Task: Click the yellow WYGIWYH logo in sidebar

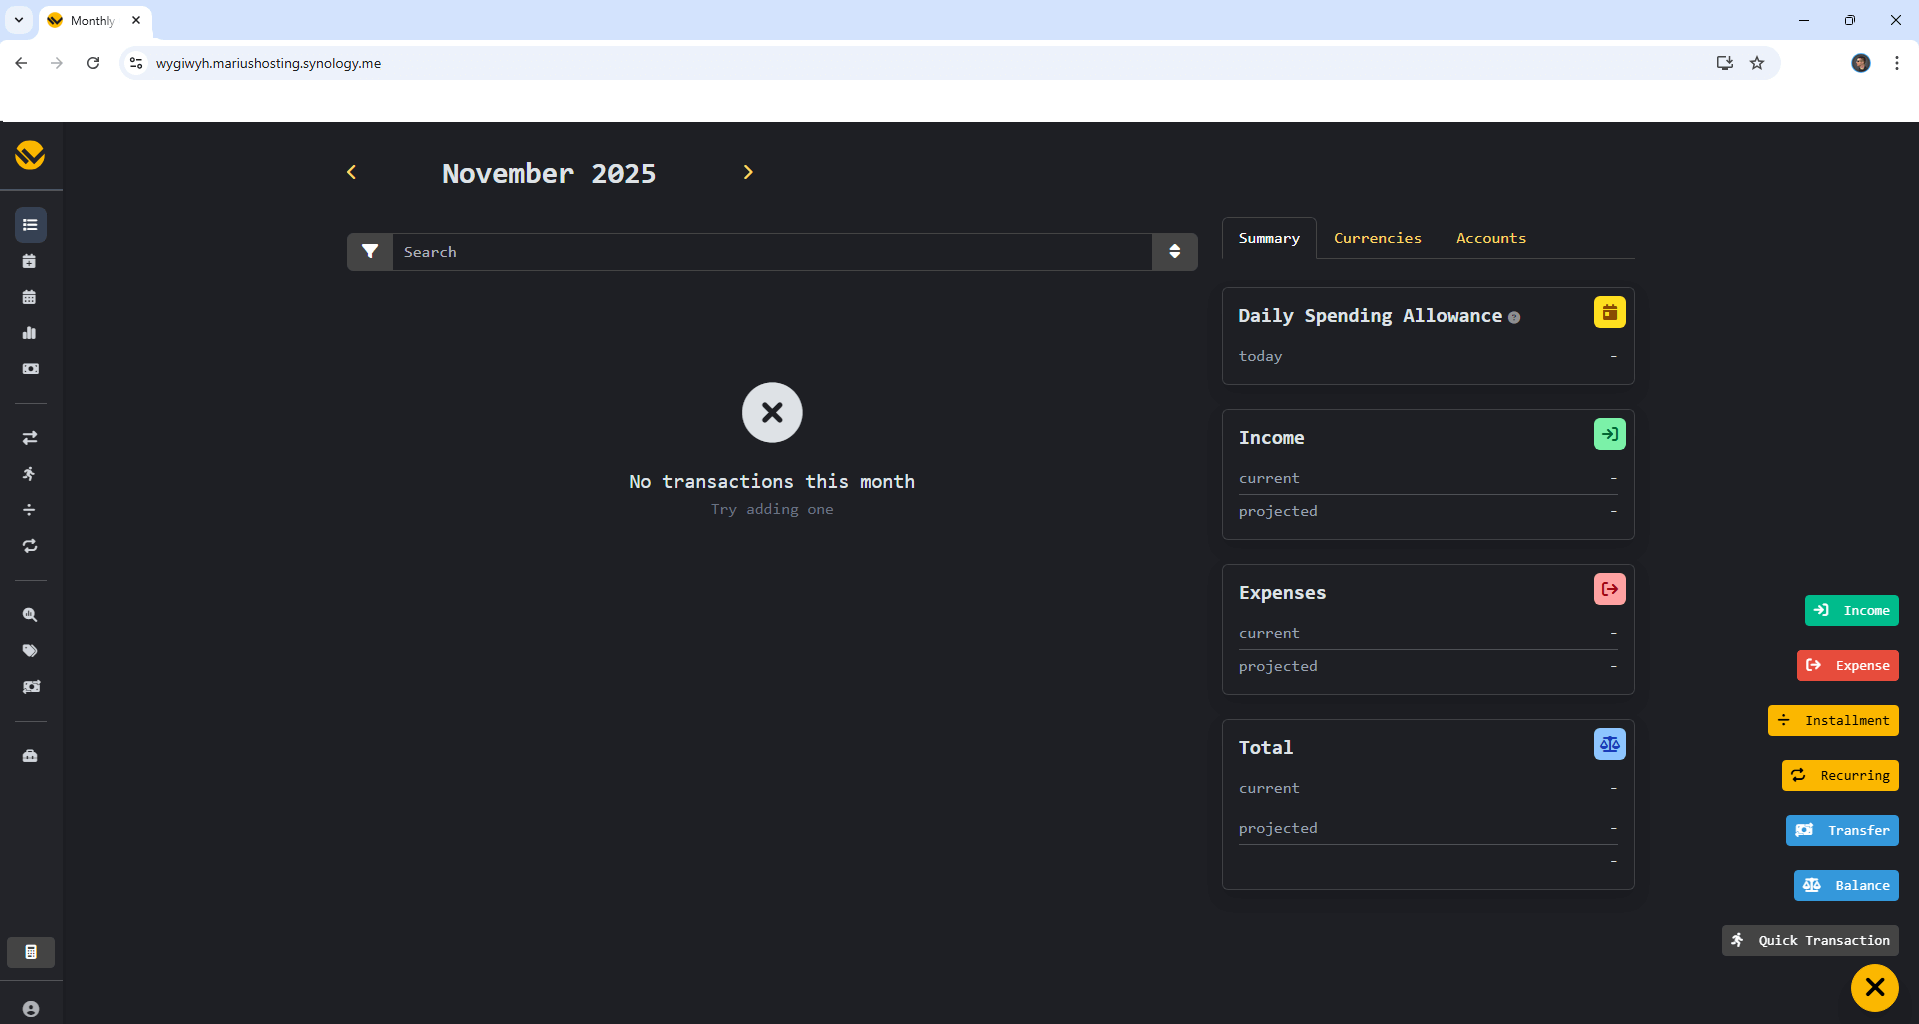Action: [x=30, y=155]
